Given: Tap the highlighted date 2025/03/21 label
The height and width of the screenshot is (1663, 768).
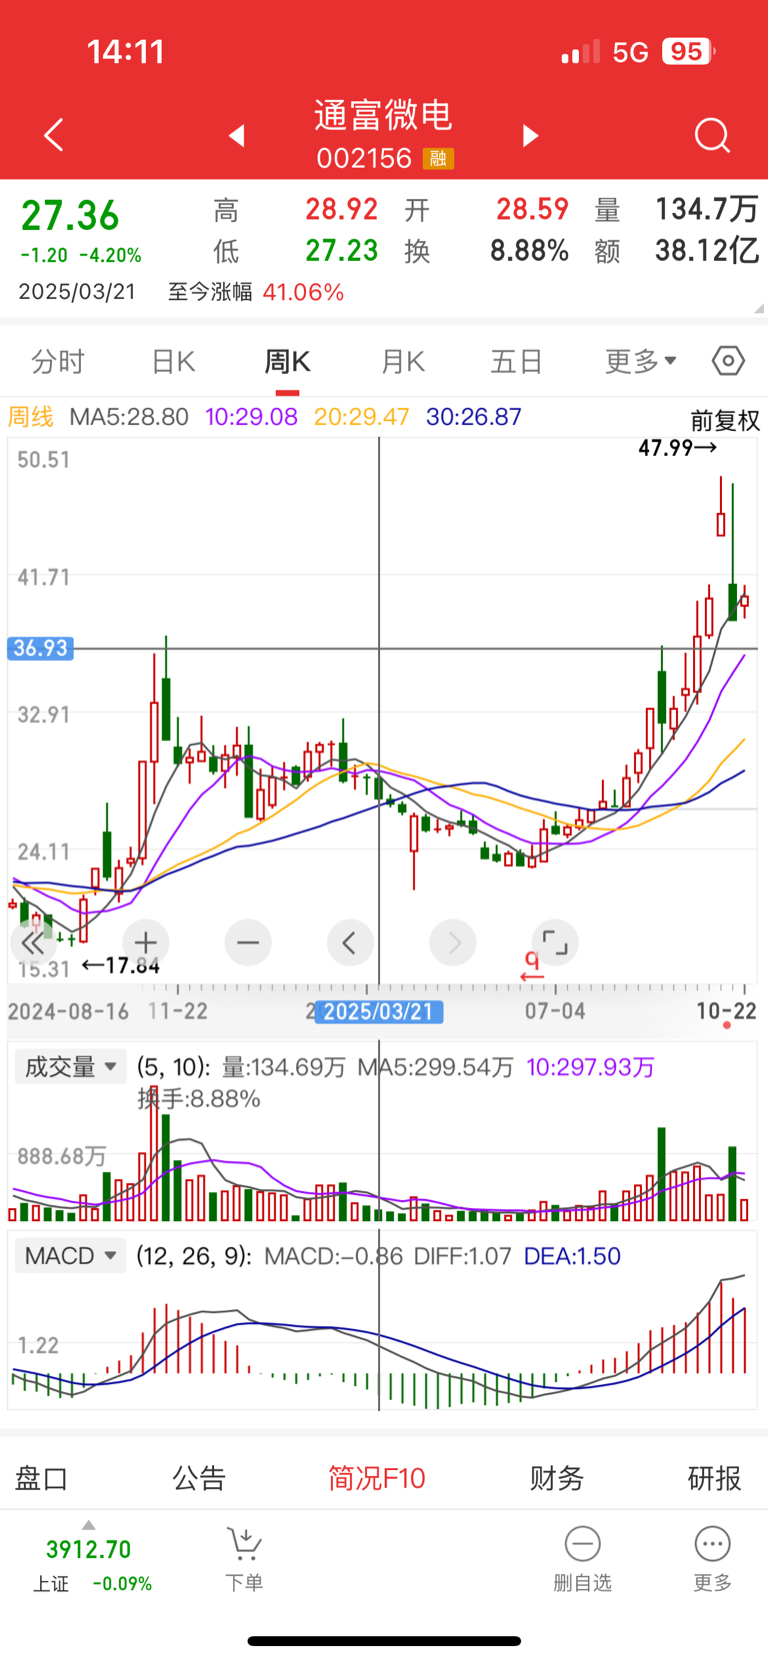Looking at the screenshot, I should pyautogui.click(x=378, y=1012).
